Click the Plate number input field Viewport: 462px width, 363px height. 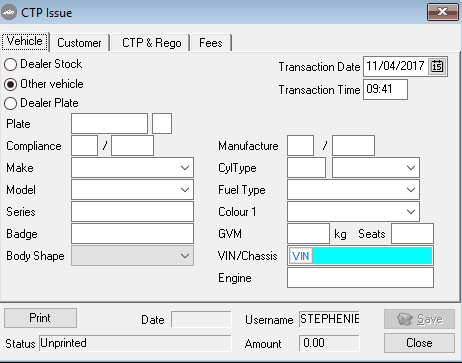(x=109, y=124)
